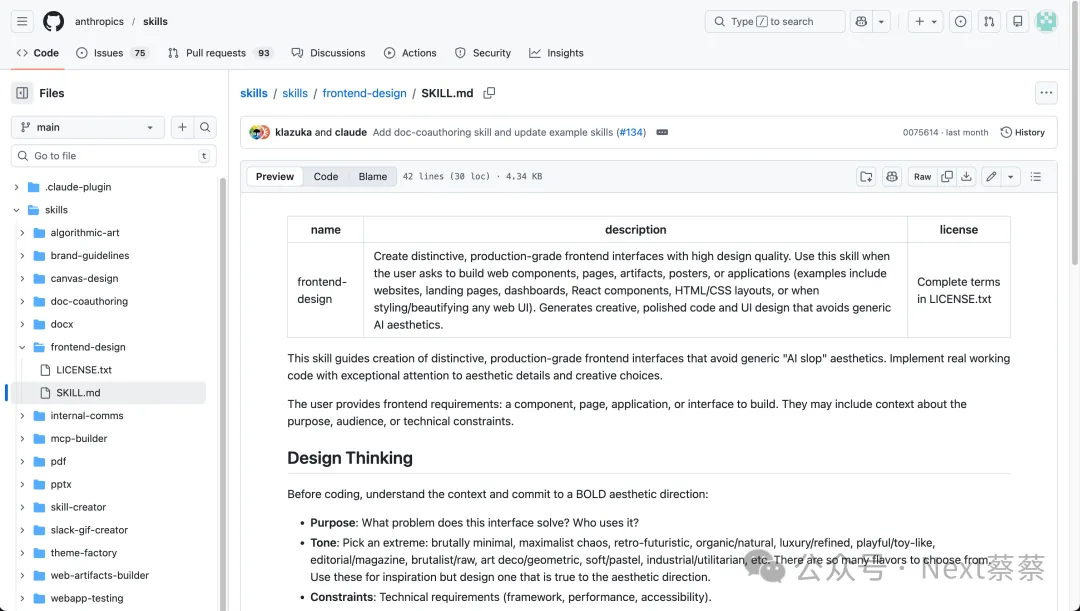Open the main branch selector dropdown
Viewport: 1080px width, 611px height.
tap(87, 127)
